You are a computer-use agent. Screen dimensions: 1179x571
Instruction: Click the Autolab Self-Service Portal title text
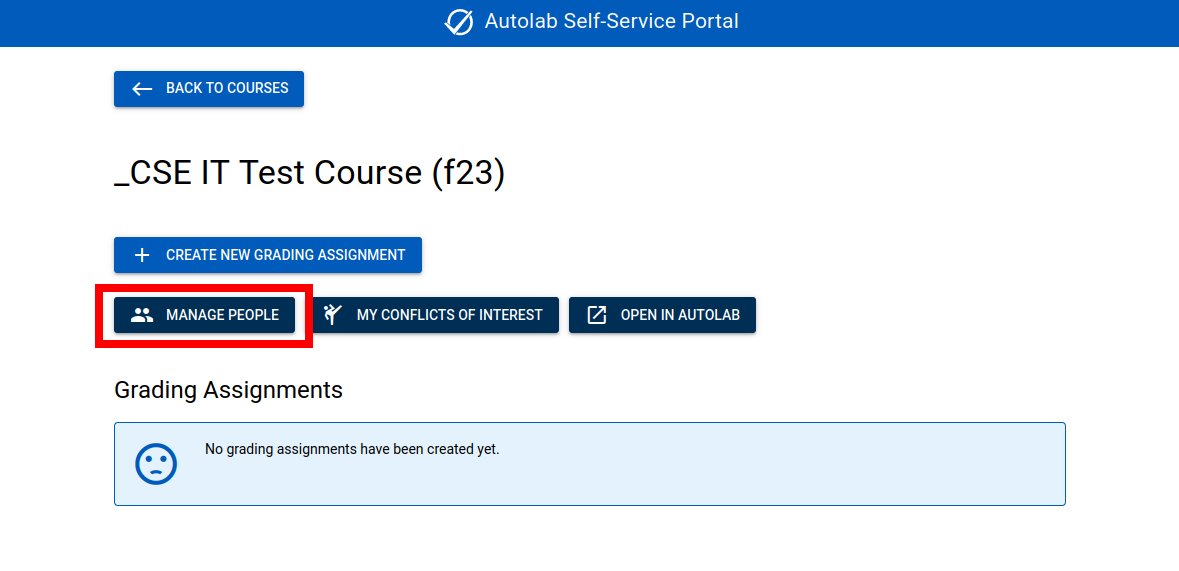[x=611, y=22]
